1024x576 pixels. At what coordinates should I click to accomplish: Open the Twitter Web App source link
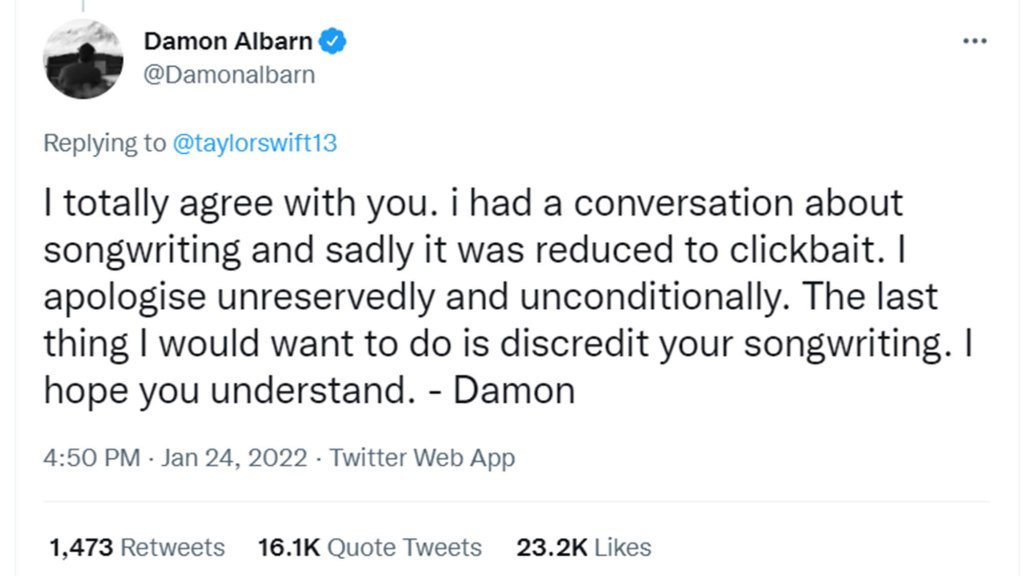[422, 459]
